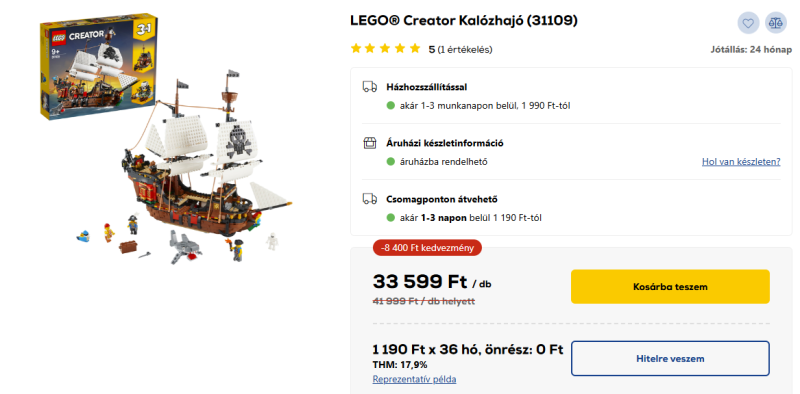Buy on credit with Hitelre veszem
Viewport: 800px width, 394px height.
coord(670,358)
